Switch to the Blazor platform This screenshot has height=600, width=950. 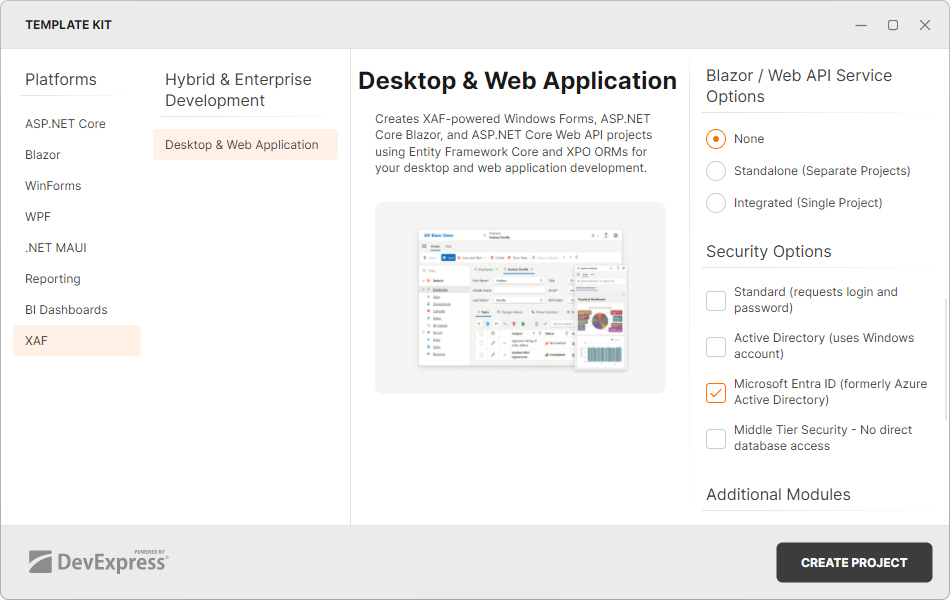[x=42, y=154]
